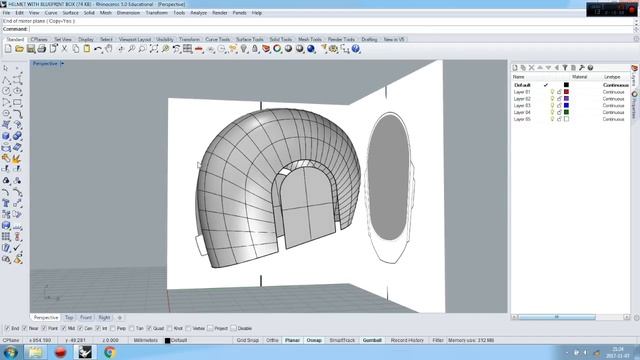Toggle the Cen osnap checkbox
This screenshot has width=640, height=360.
coord(80,328)
